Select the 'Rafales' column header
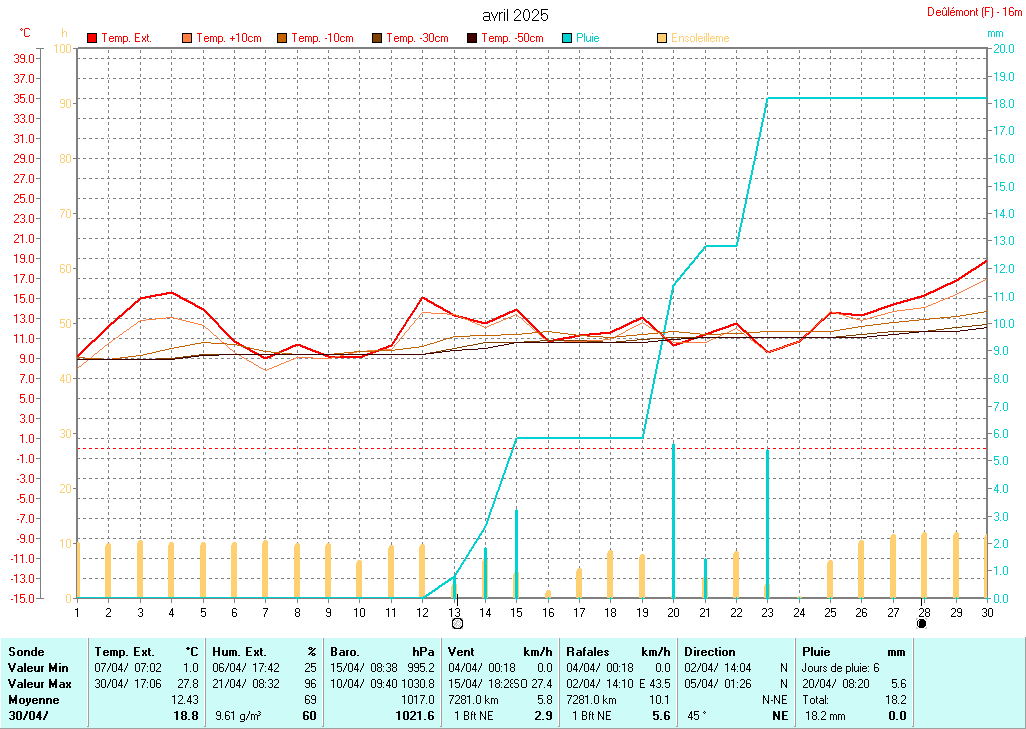The height and width of the screenshot is (729, 1026). [x=588, y=651]
